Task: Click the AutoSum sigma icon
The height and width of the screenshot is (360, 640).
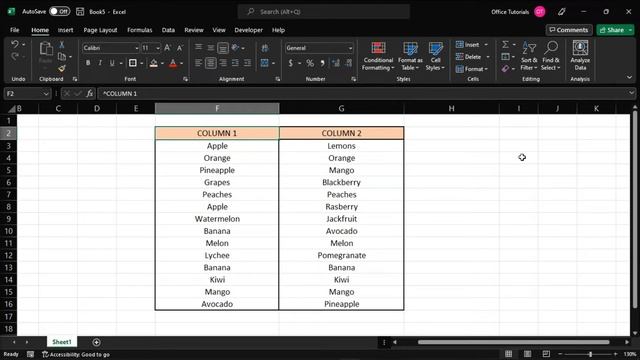Action: click(505, 44)
